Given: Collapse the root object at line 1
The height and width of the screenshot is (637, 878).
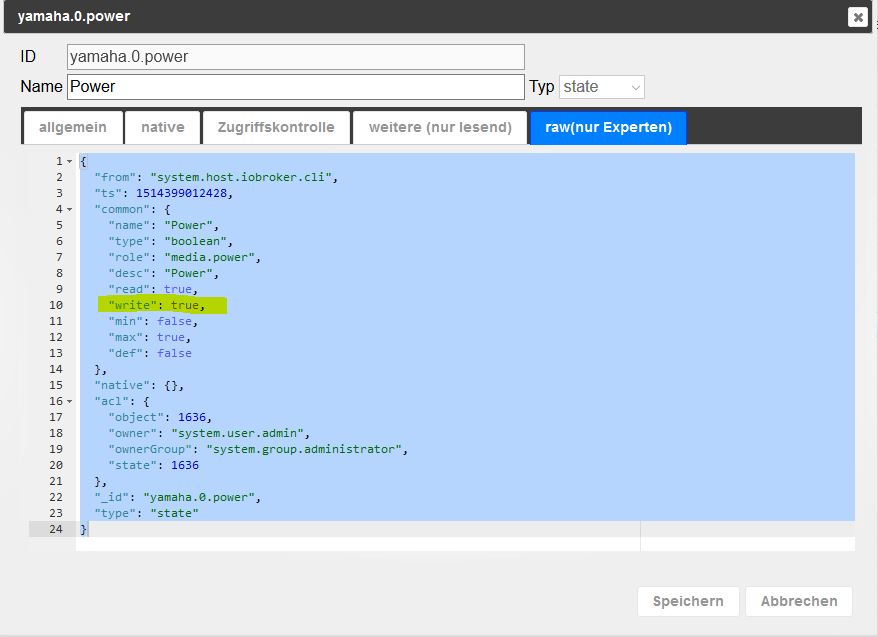Looking at the screenshot, I should 70,161.
